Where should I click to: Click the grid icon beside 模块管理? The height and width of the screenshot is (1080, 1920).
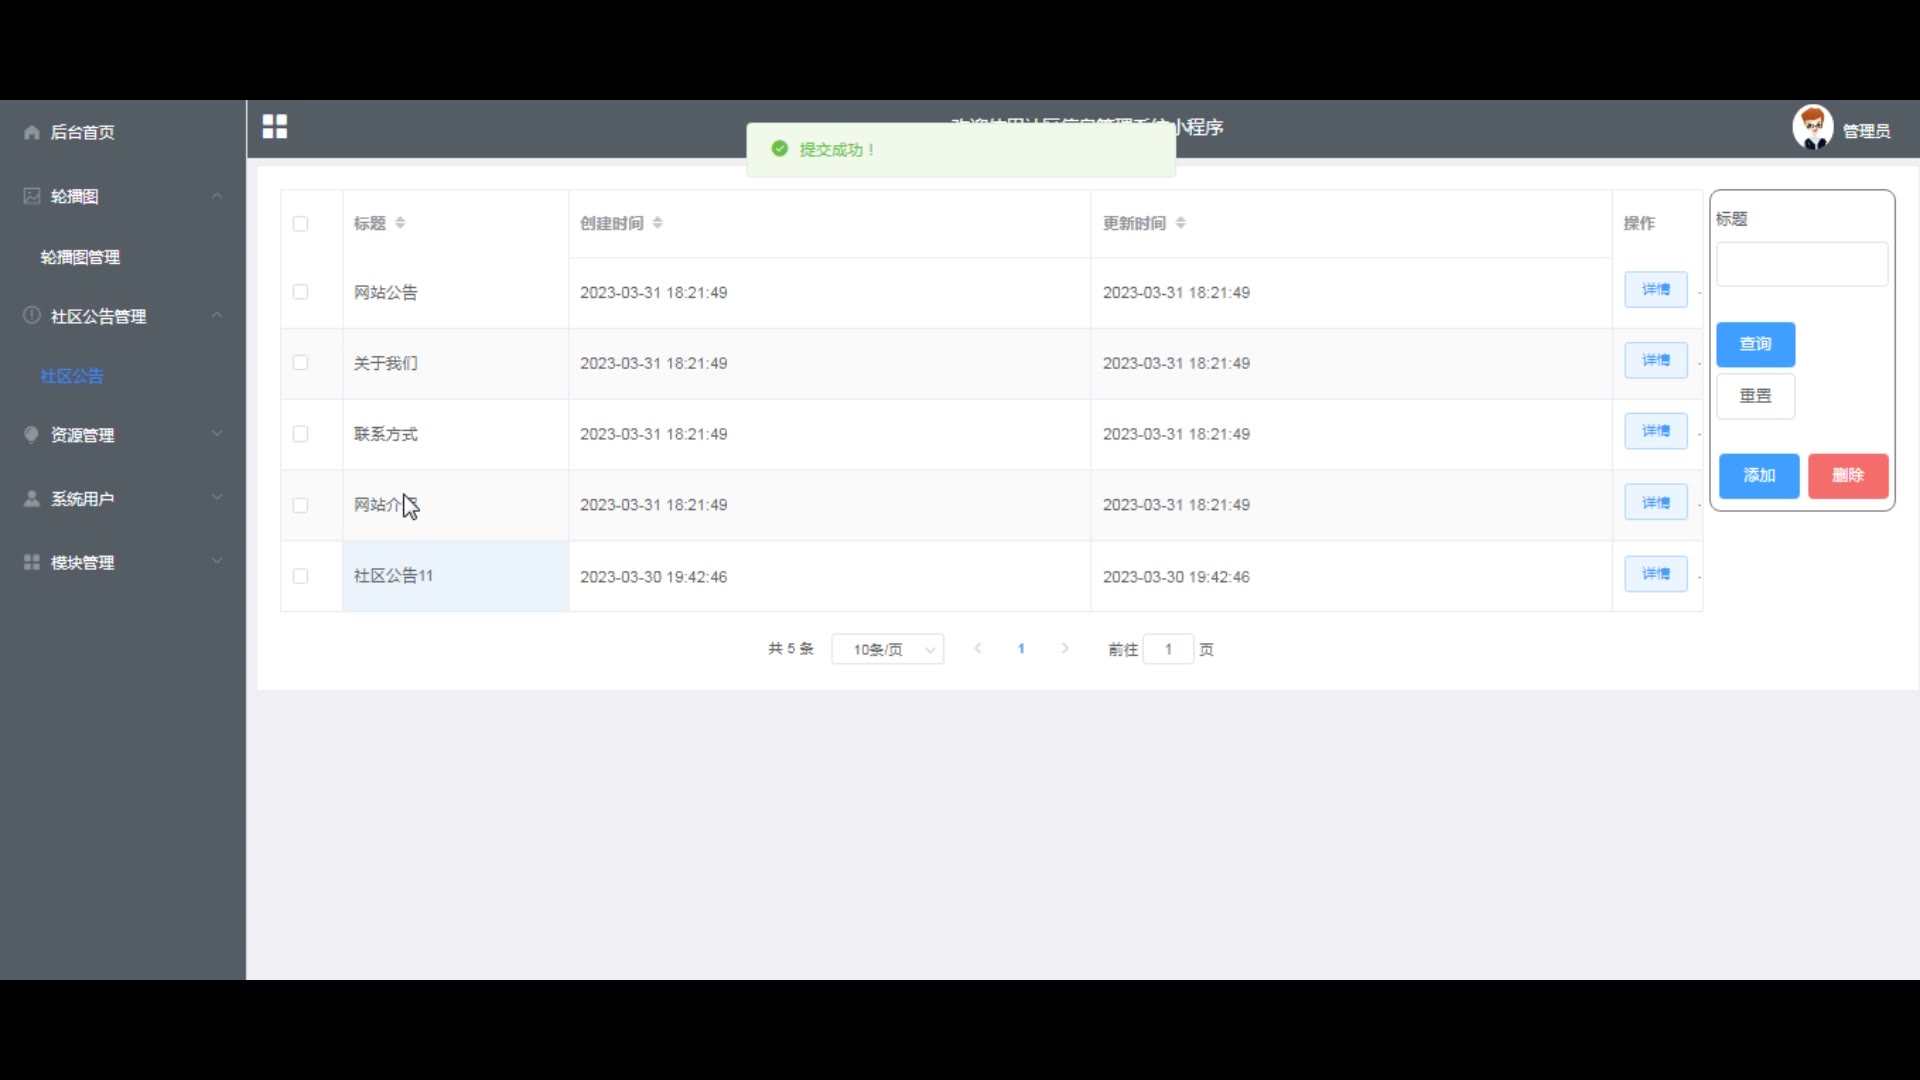pos(32,562)
